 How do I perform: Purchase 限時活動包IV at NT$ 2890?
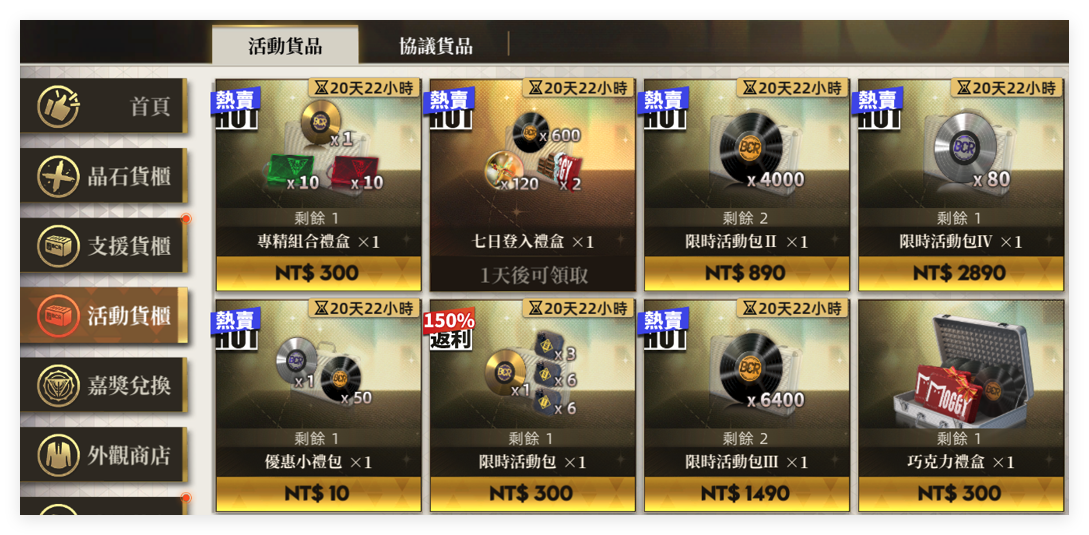961,274
